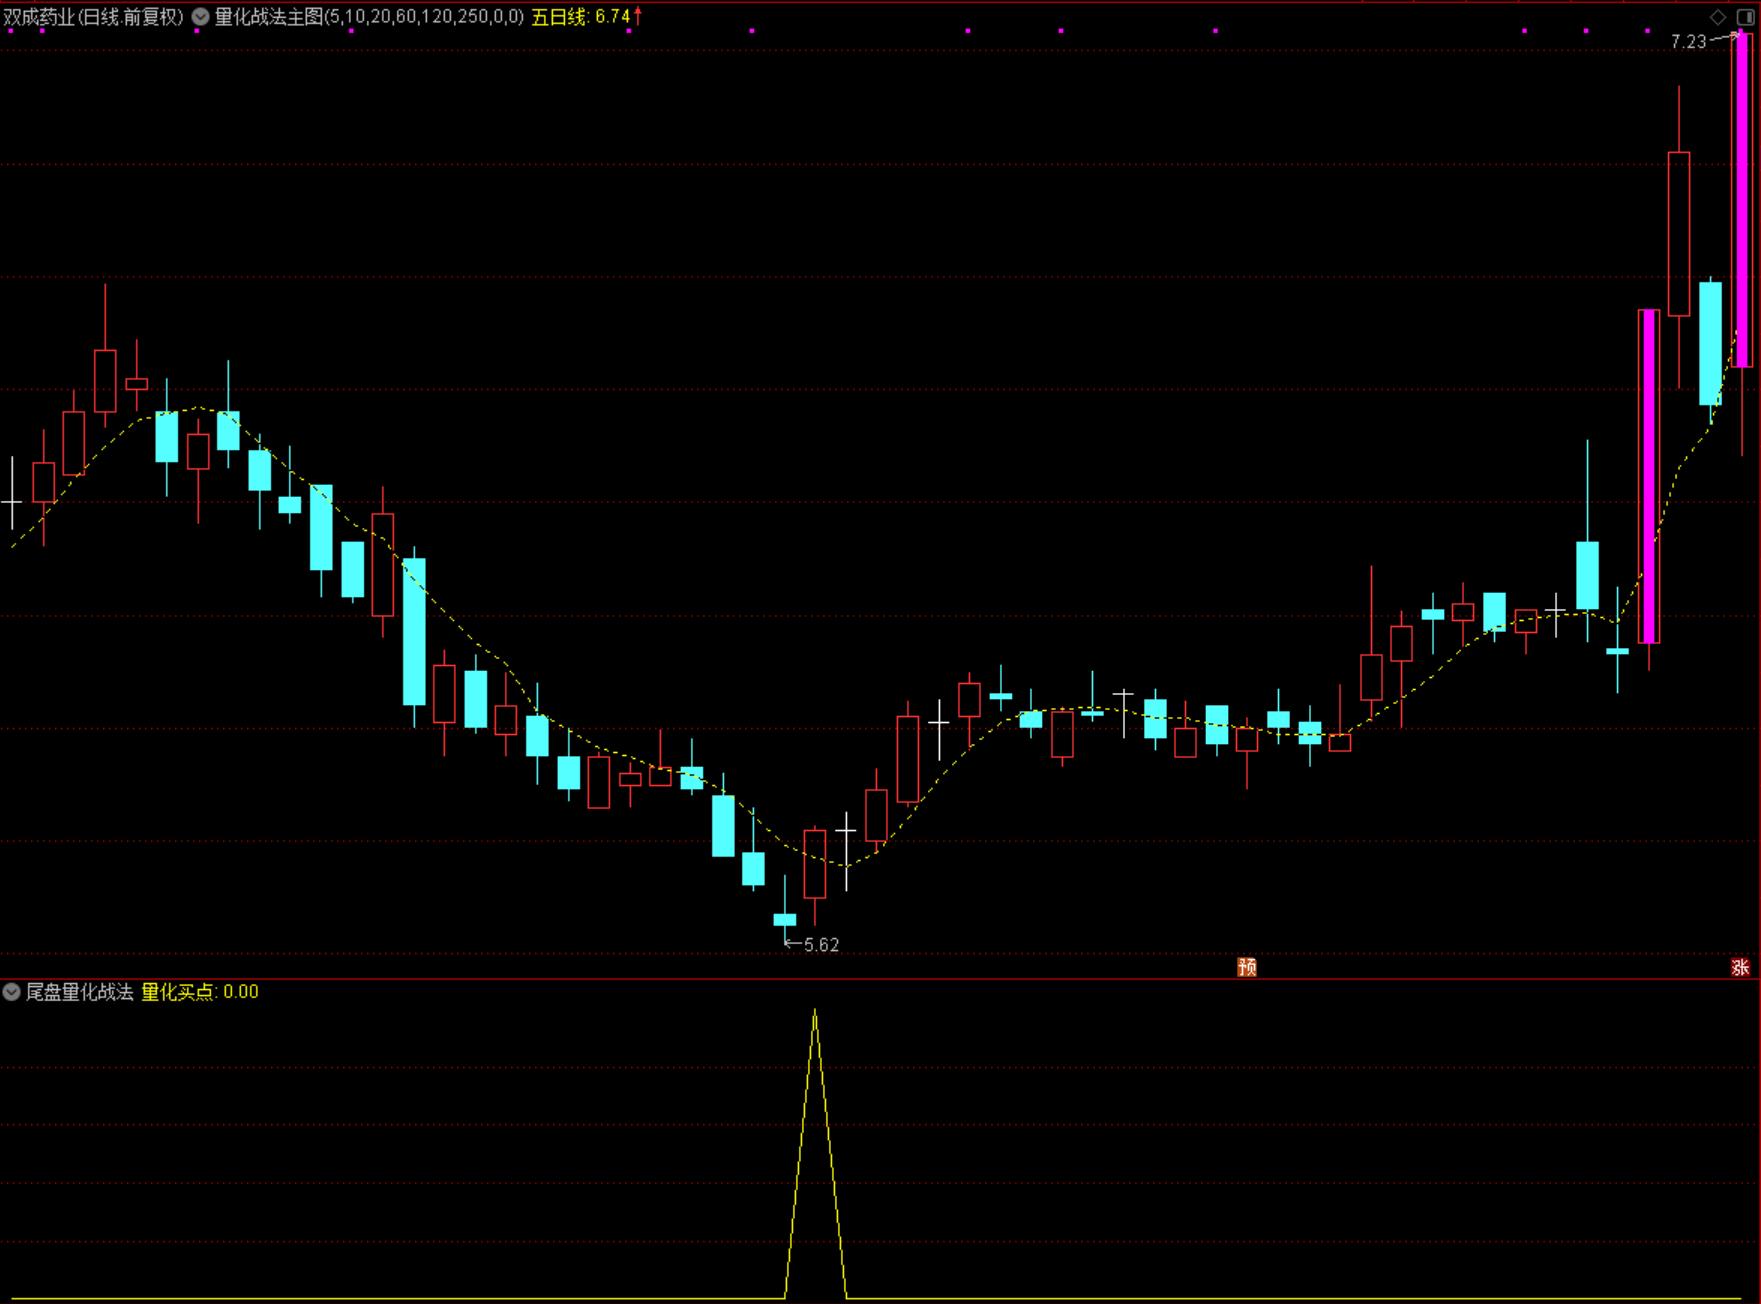Open the 量化战法主图 indicator dropdown chevron
The image size is (1761, 1304).
[200, 17]
